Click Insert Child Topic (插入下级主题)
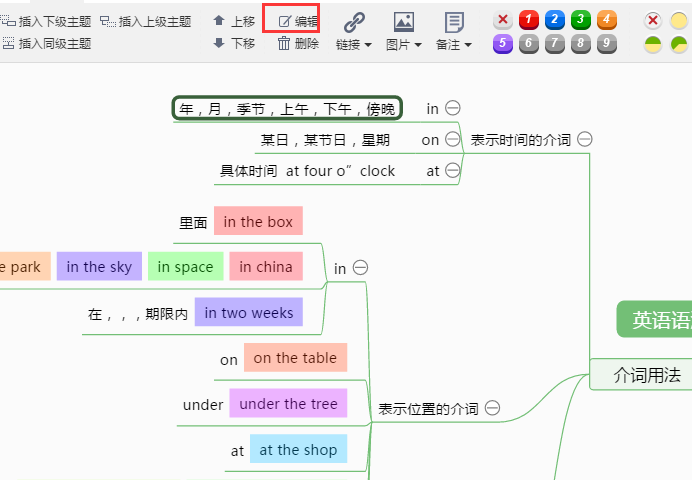The height and width of the screenshot is (480, 692). click(x=46, y=21)
